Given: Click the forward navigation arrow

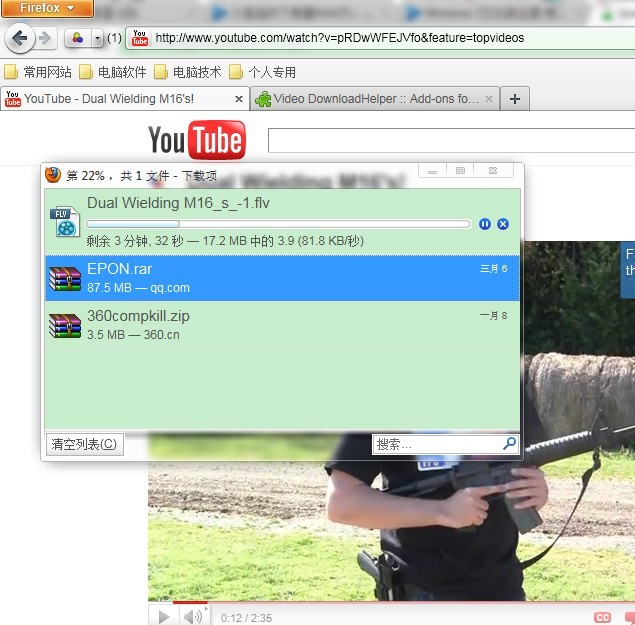Looking at the screenshot, I should tap(44, 38).
